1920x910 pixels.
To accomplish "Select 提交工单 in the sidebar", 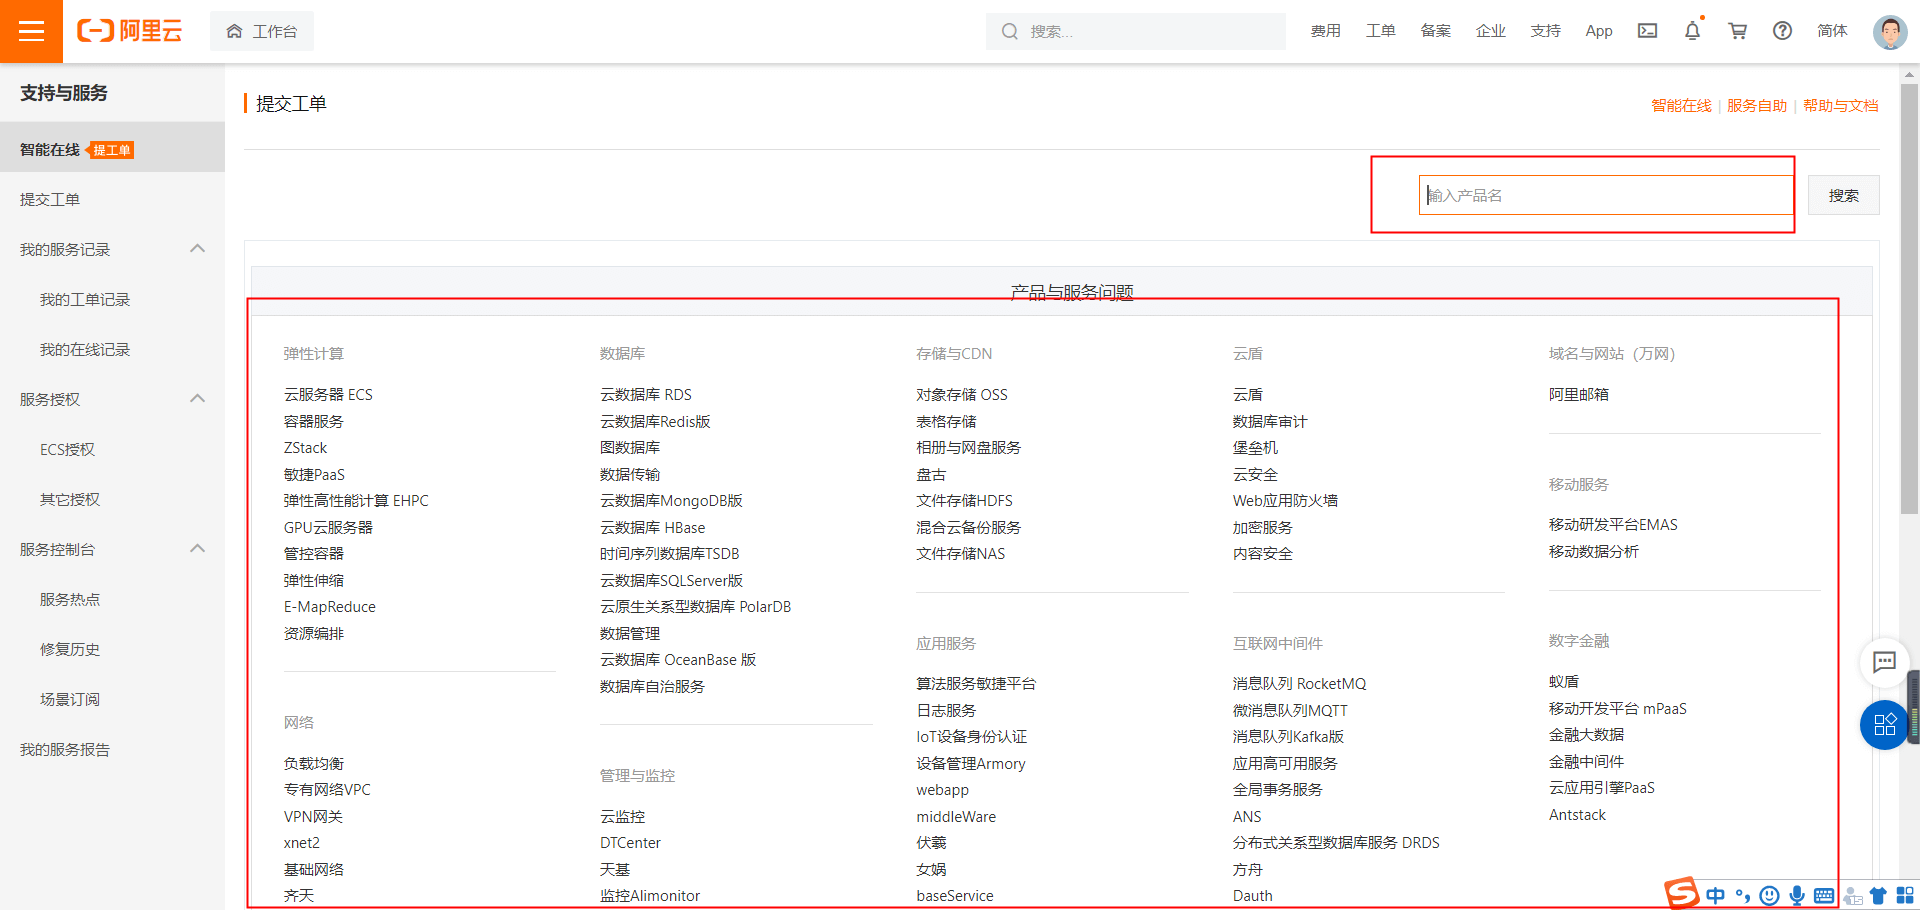I will tap(112, 199).
